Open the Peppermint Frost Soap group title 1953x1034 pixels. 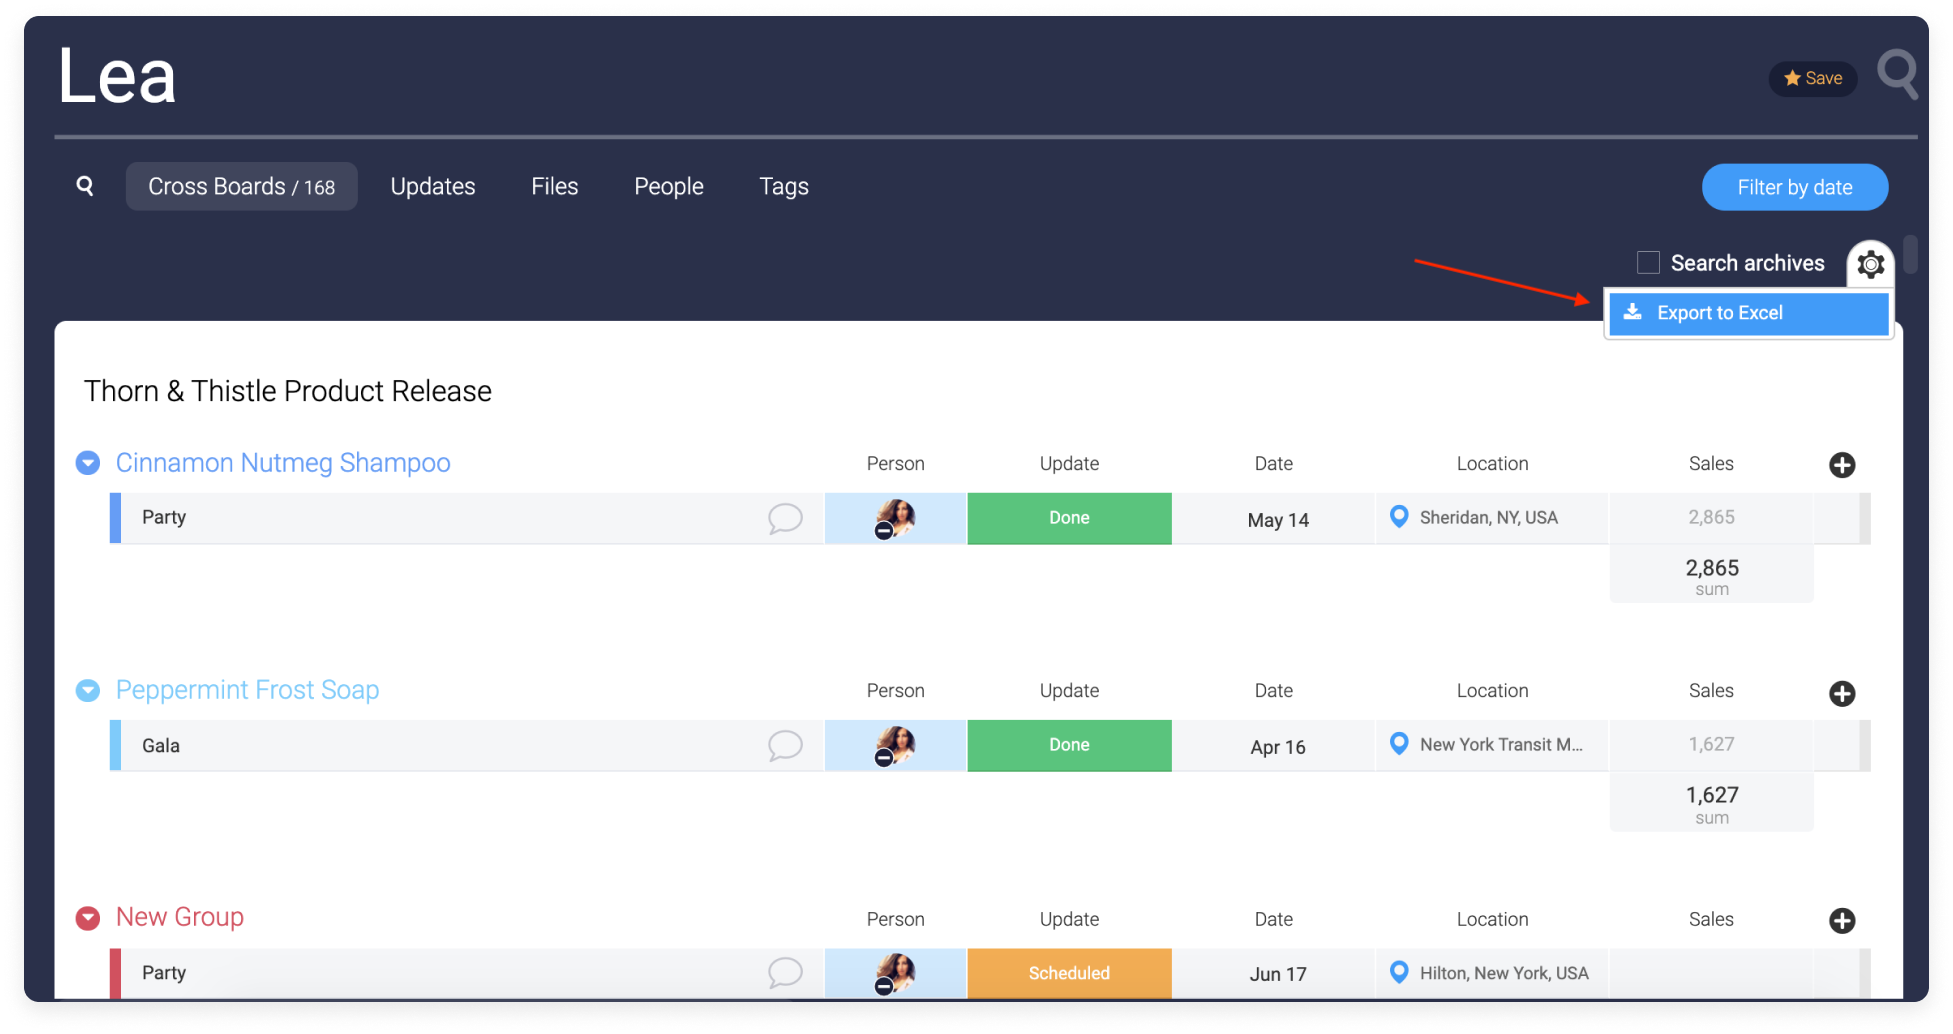click(x=247, y=690)
